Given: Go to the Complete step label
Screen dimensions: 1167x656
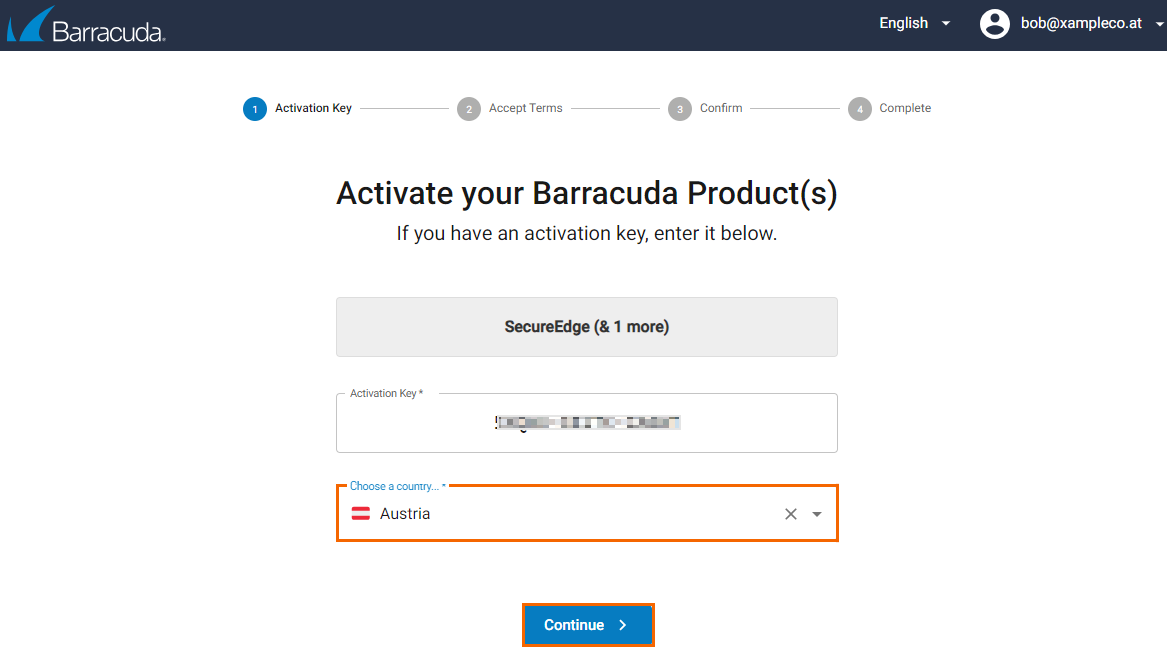Looking at the screenshot, I should click(905, 108).
